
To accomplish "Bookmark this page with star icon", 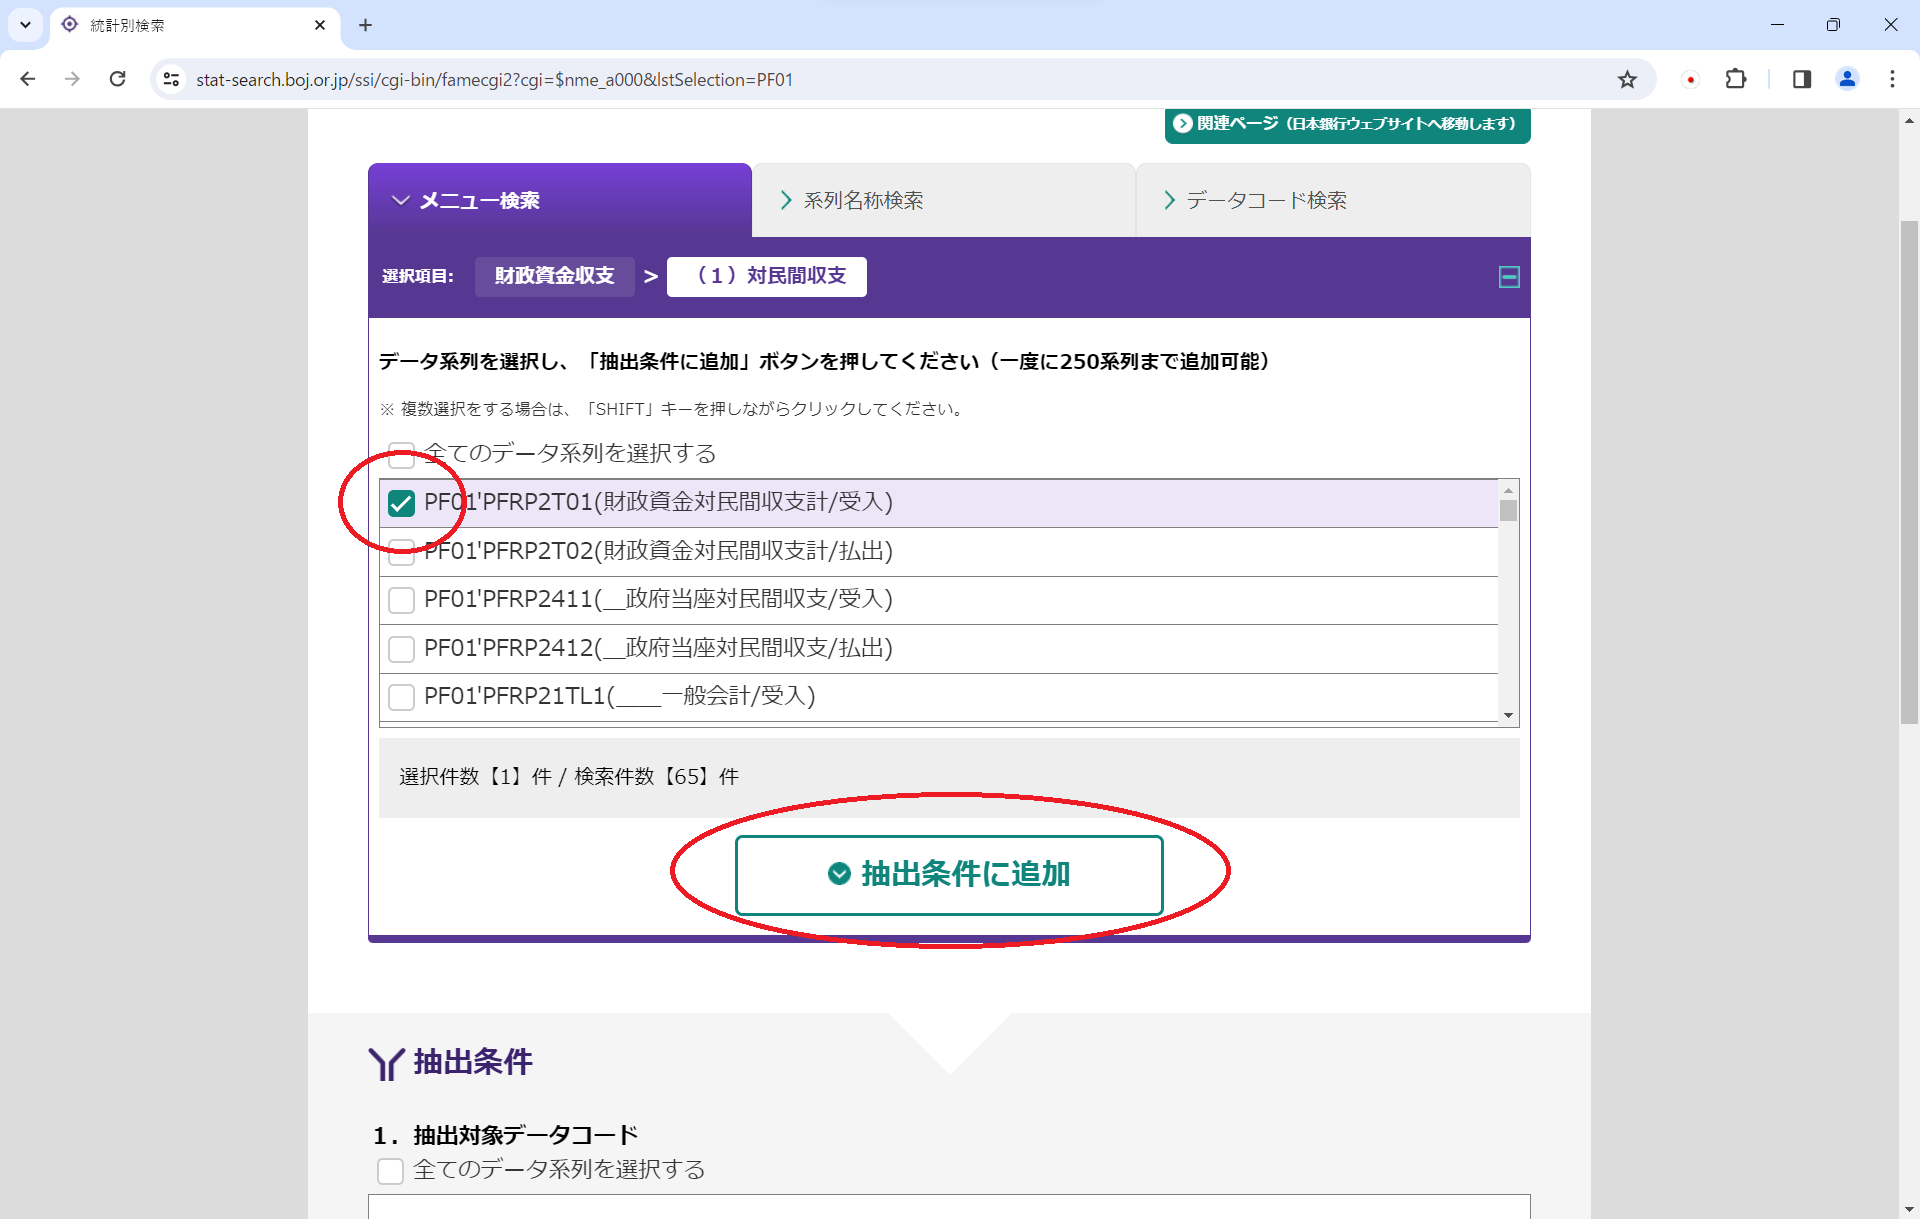I will coord(1627,79).
